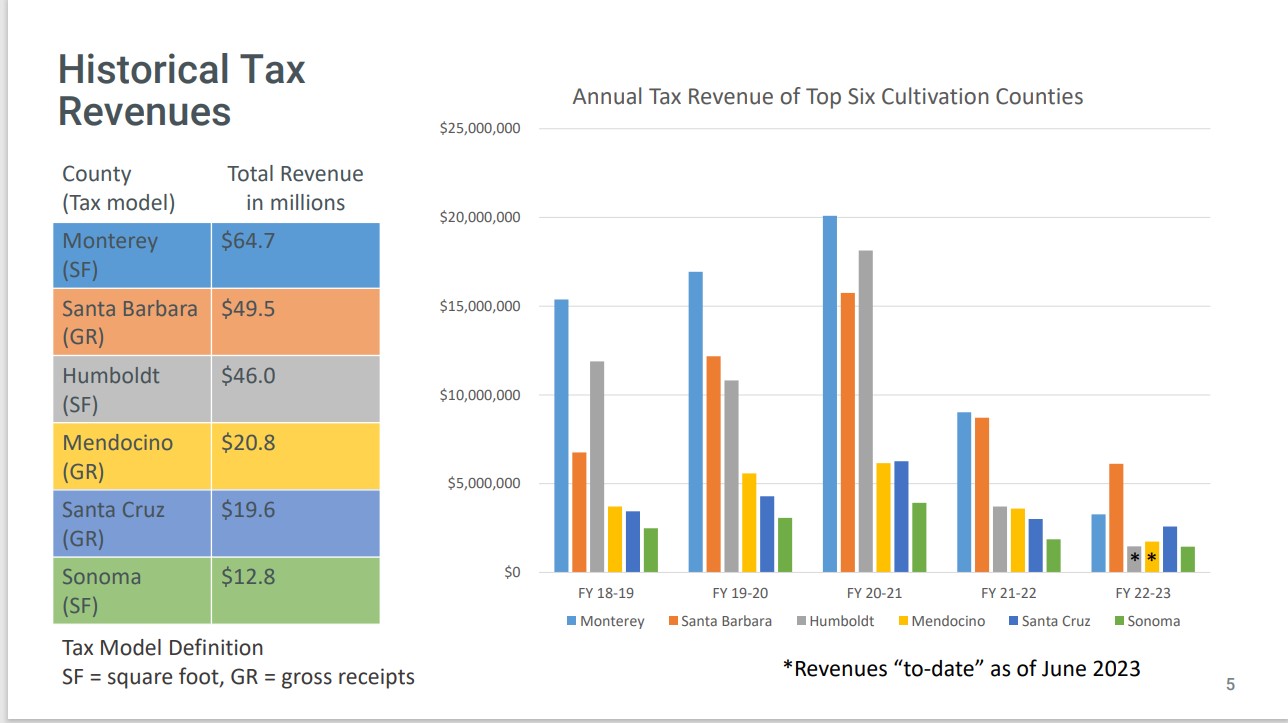Select the Humboldt gray legend marker
The image size is (1288, 723).
(801, 621)
